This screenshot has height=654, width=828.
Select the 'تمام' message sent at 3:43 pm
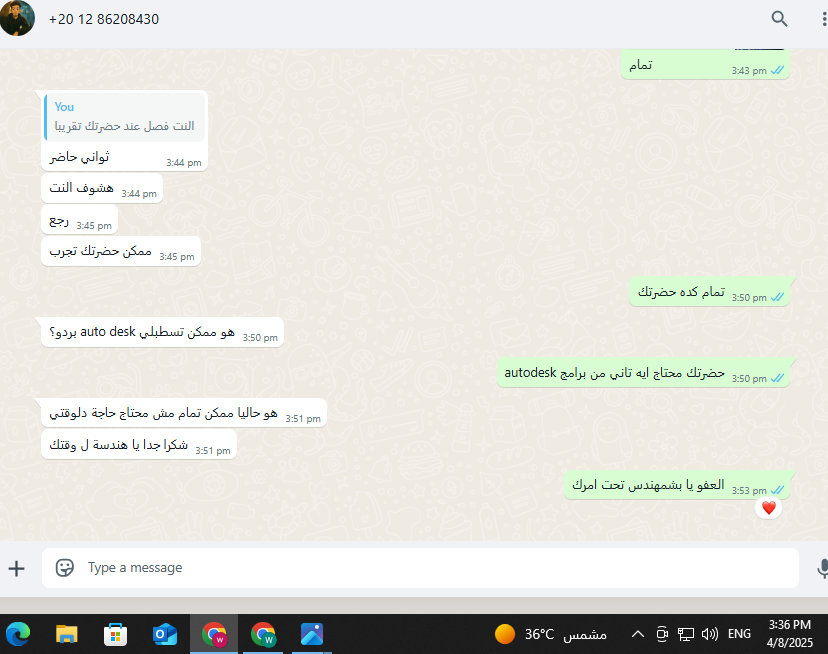[x=705, y=64]
